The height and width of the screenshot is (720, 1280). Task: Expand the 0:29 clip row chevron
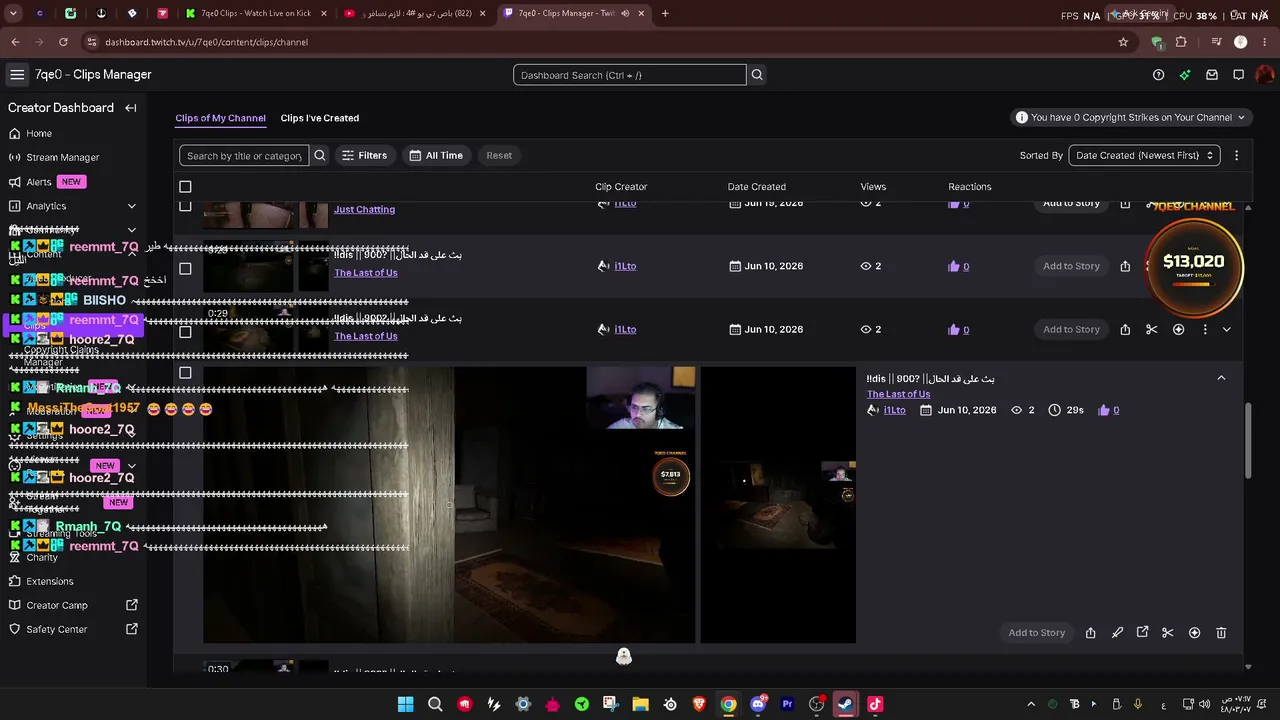(x=1227, y=329)
